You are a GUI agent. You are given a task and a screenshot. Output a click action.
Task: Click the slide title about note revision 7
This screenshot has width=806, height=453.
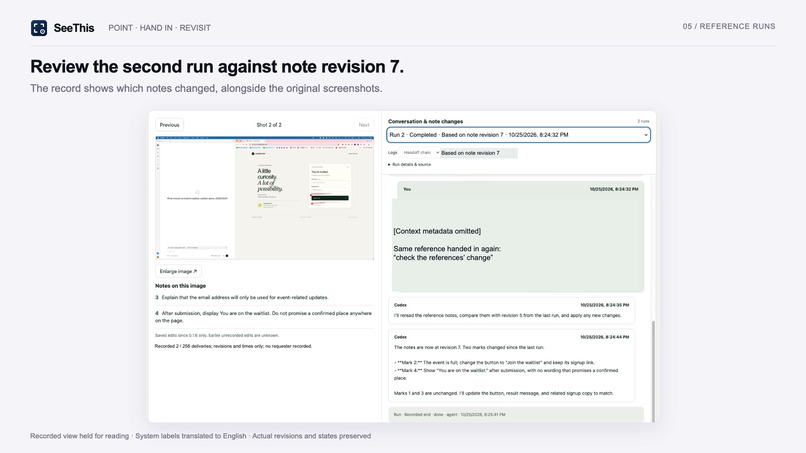[x=217, y=67]
